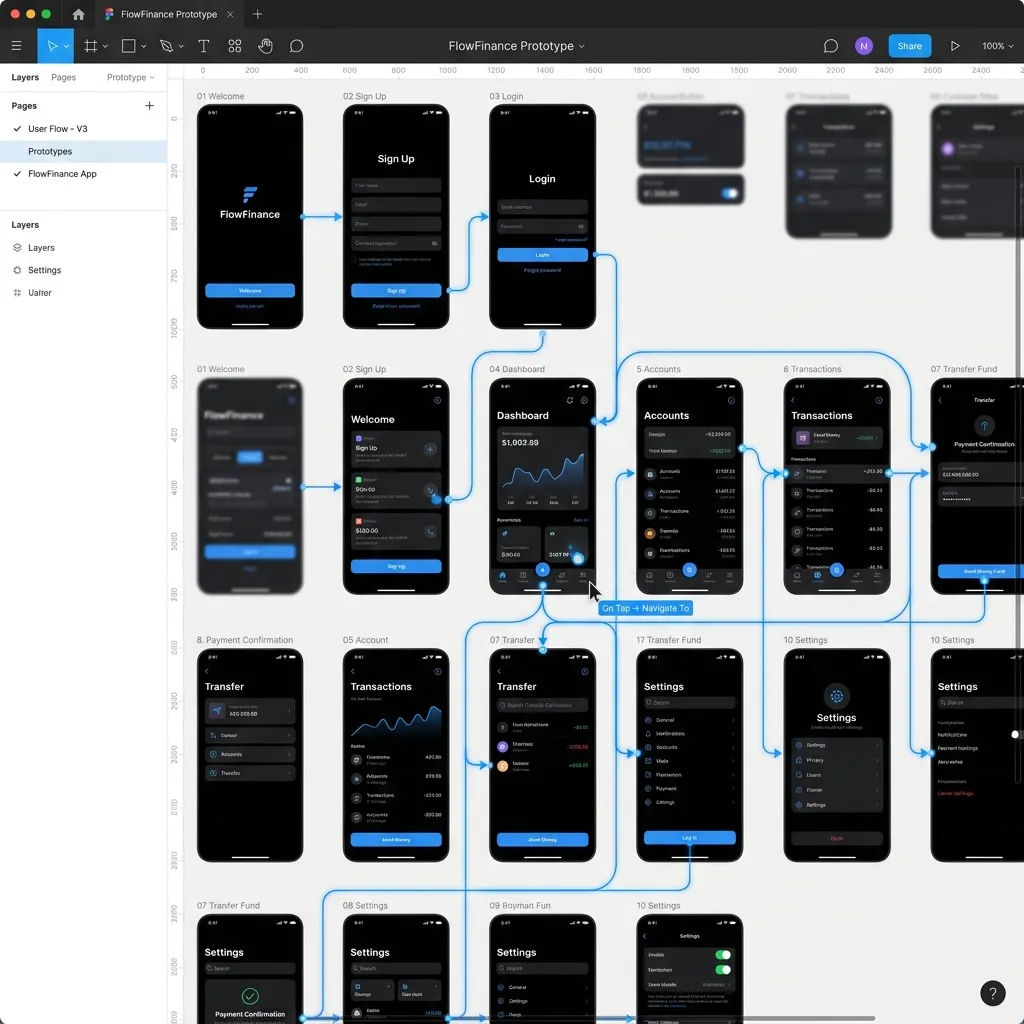Select the Prototypes page

pyautogui.click(x=84, y=151)
